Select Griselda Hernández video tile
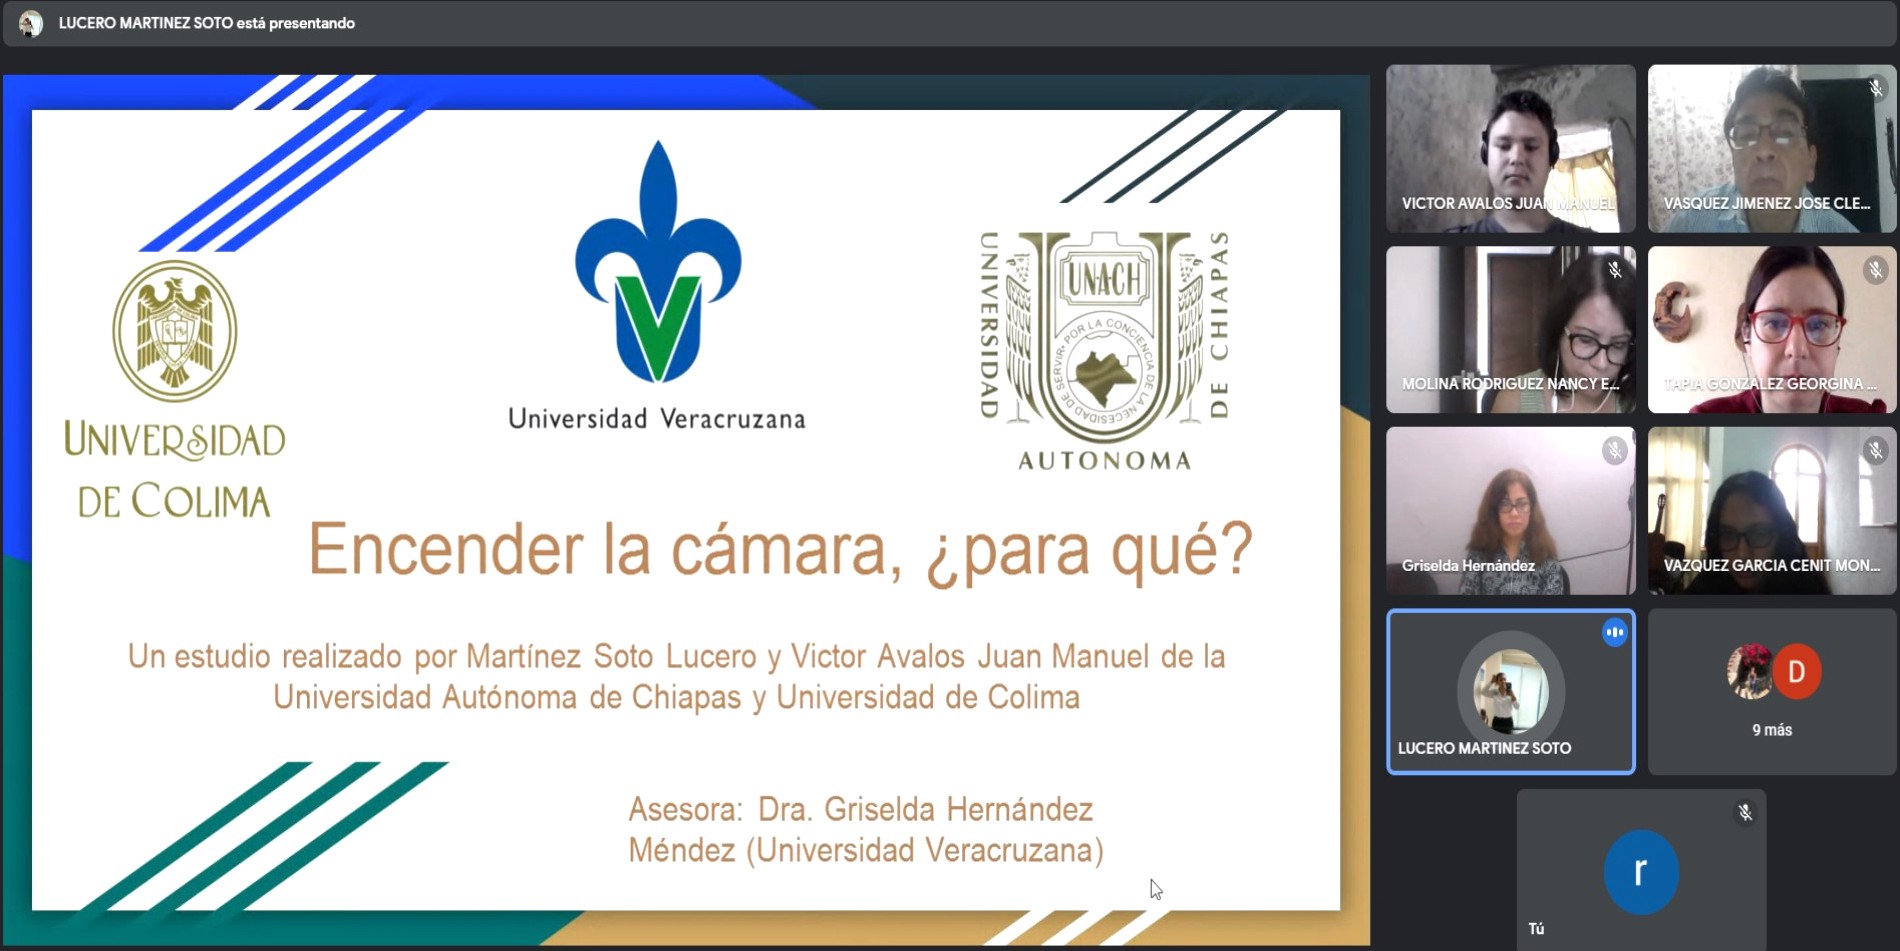This screenshot has width=1900, height=951. [x=1510, y=510]
